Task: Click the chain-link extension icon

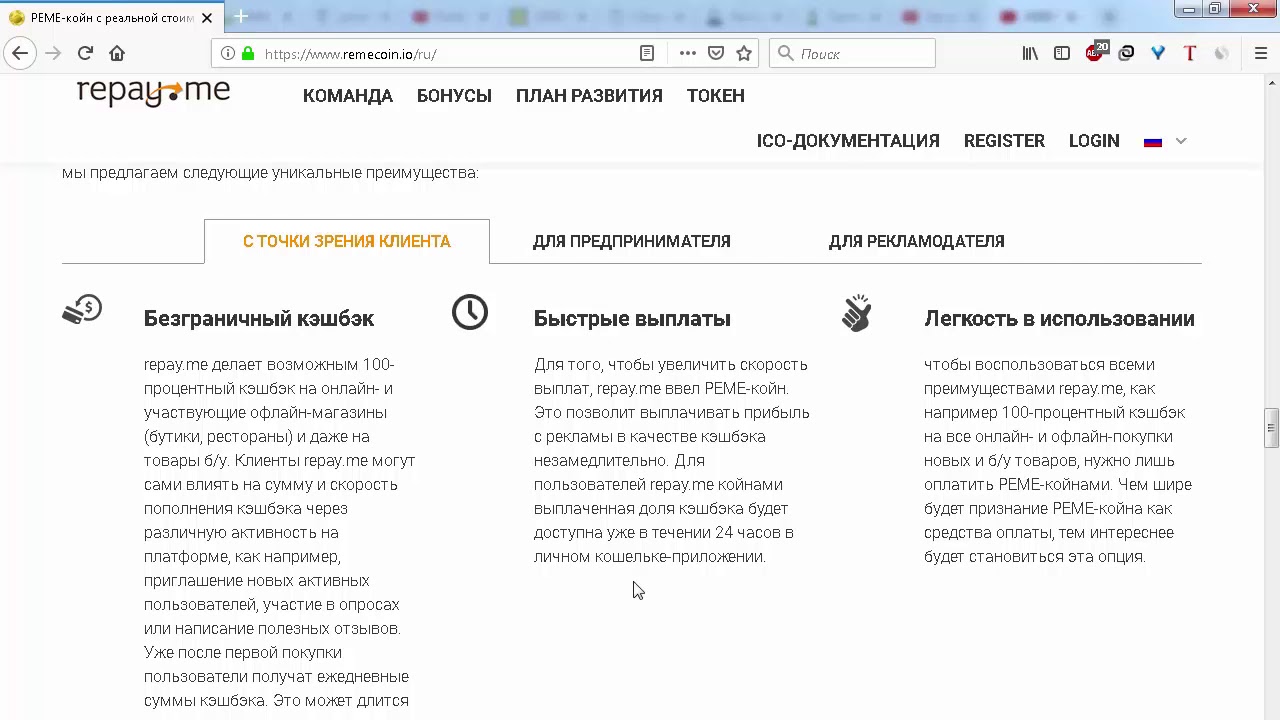Action: click(1126, 54)
